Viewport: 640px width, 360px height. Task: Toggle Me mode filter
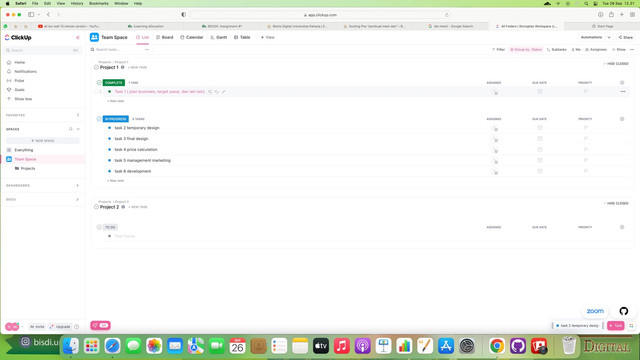[576, 49]
